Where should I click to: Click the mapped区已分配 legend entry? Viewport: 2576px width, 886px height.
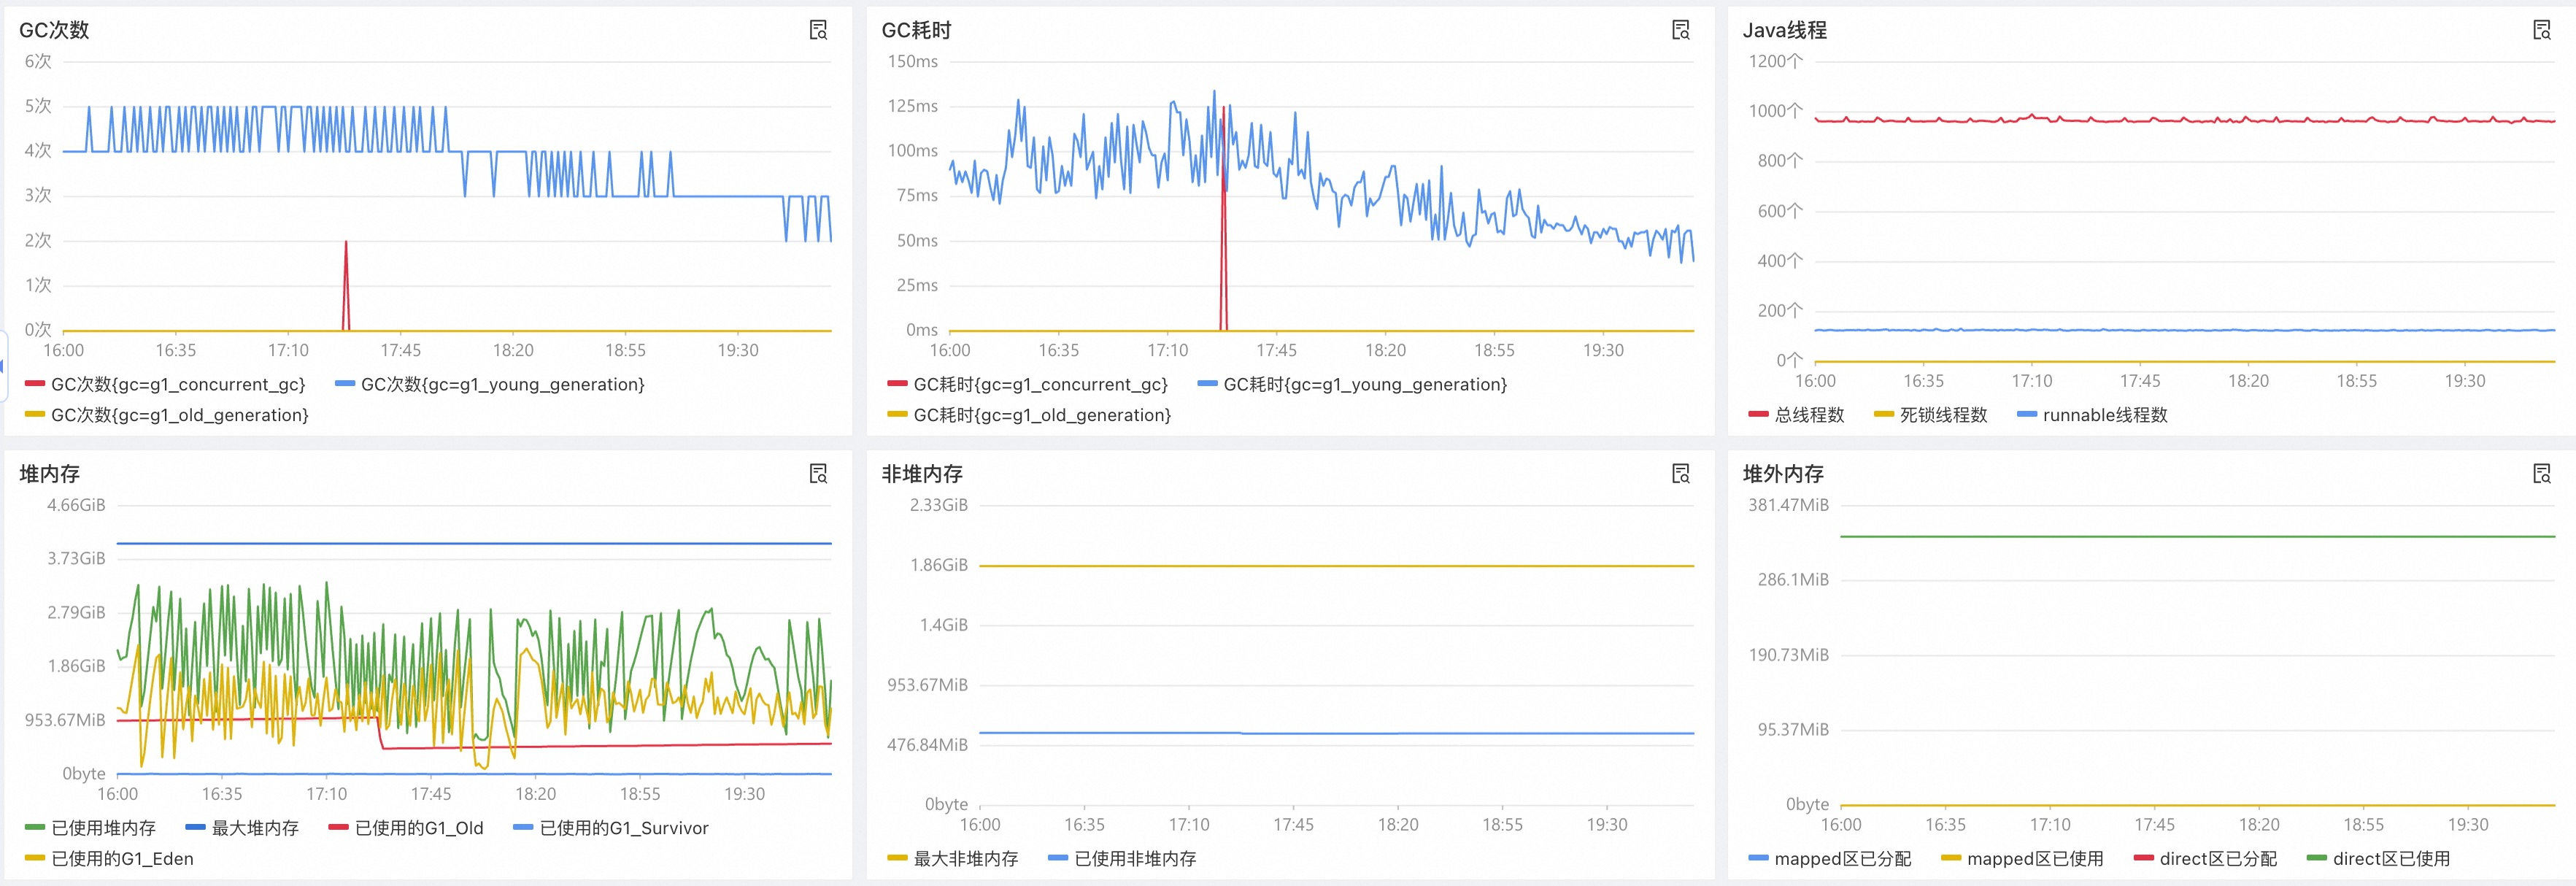click(1830, 859)
